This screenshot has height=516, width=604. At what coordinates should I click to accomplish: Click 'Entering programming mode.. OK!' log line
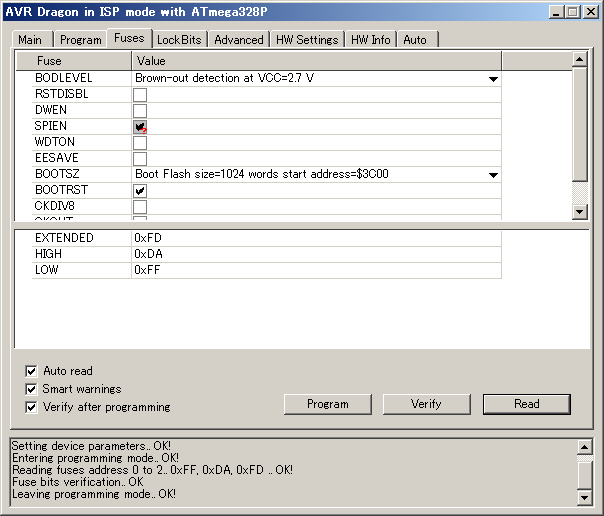(96, 458)
